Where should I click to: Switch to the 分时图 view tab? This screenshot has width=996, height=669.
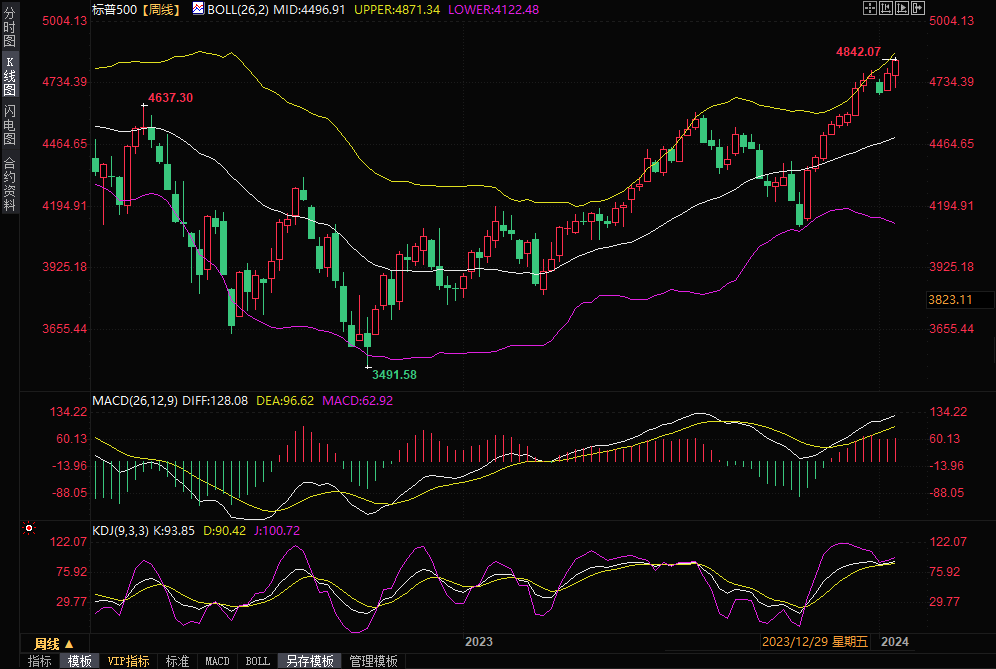[9, 29]
